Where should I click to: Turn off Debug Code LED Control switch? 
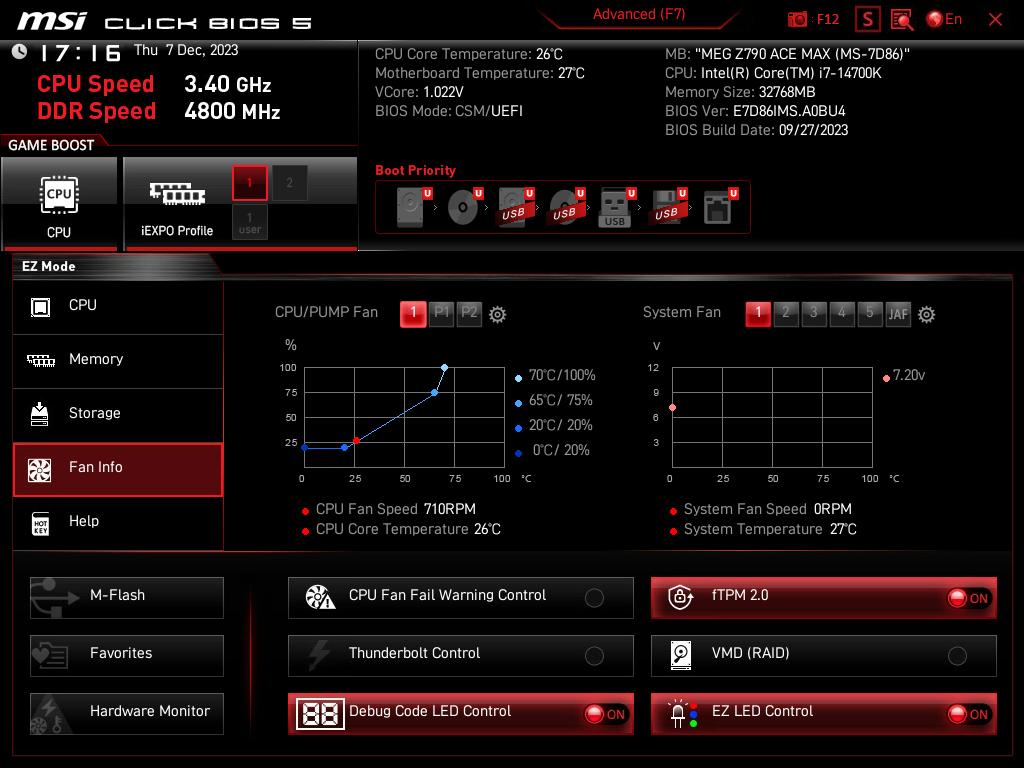tap(607, 714)
